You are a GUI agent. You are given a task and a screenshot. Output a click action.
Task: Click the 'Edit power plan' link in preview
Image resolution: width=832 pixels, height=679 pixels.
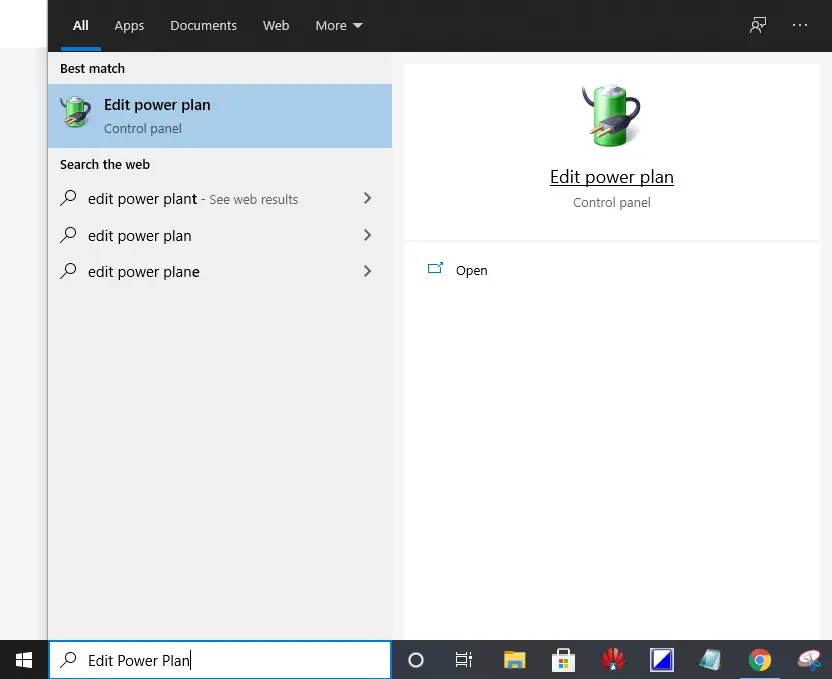coord(611,177)
